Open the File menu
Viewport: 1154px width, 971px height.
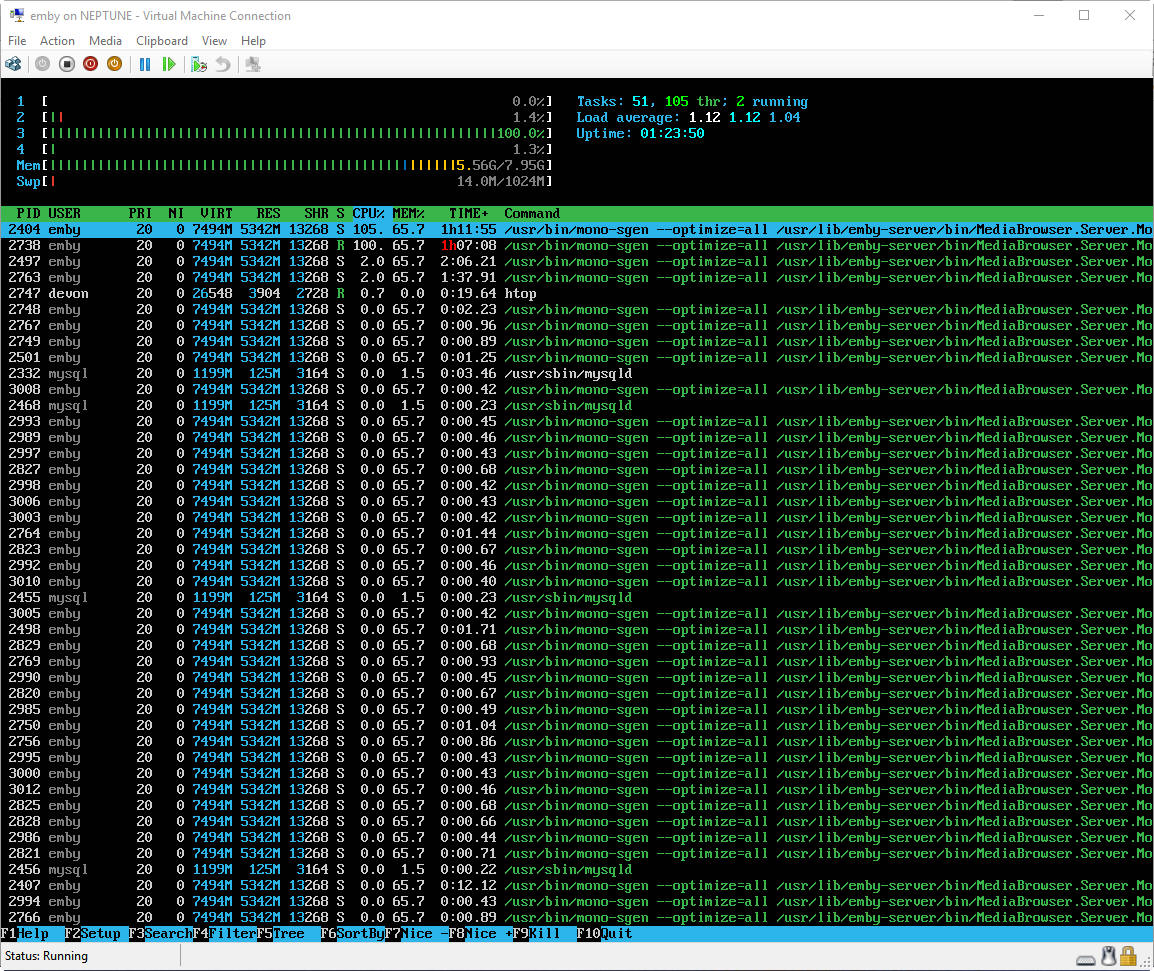pos(17,41)
